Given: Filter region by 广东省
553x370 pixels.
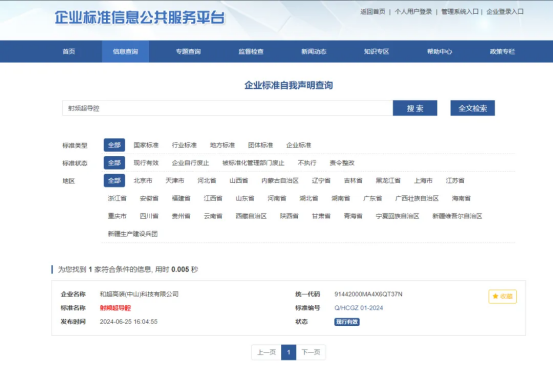Looking at the screenshot, I should (372, 198).
